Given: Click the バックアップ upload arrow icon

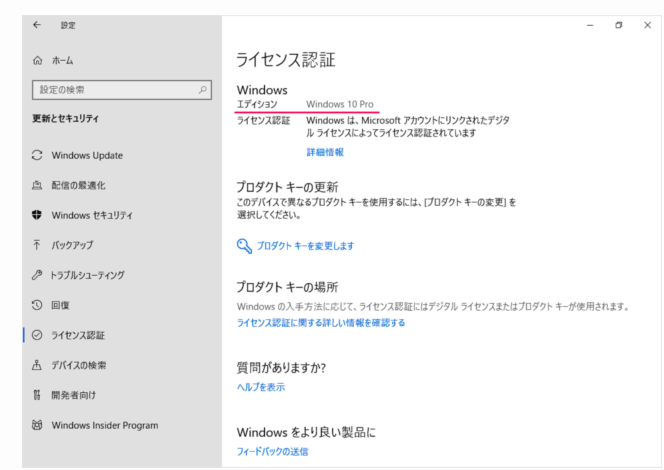Looking at the screenshot, I should [x=37, y=245].
